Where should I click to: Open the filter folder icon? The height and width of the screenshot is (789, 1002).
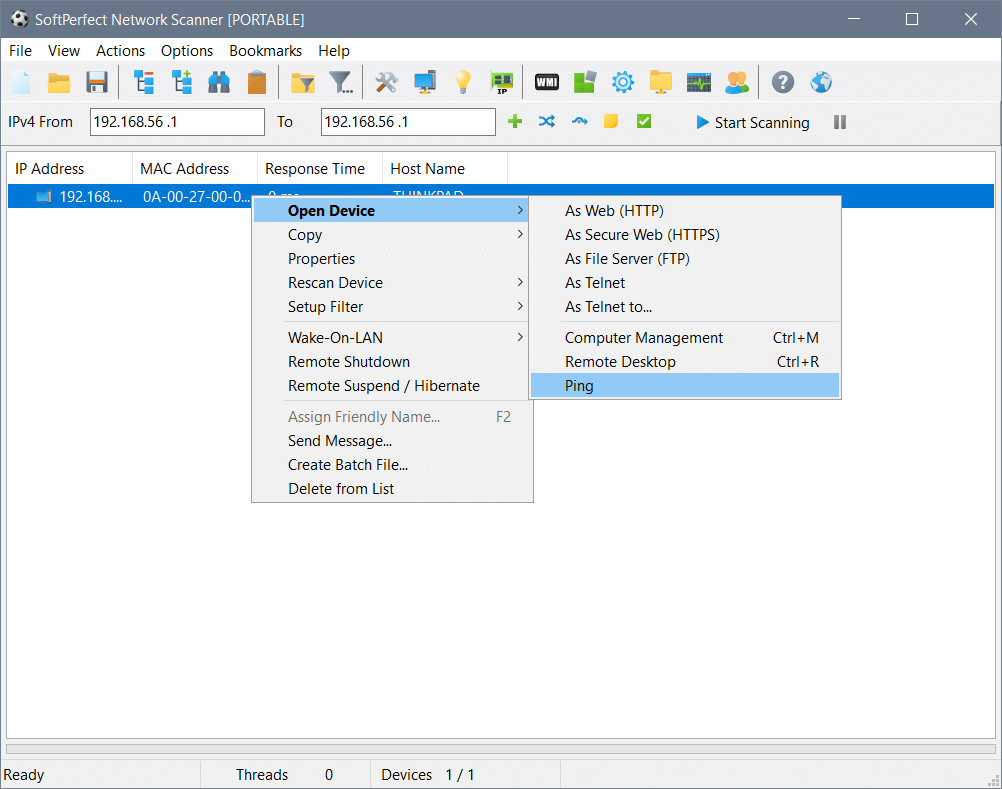click(x=303, y=82)
